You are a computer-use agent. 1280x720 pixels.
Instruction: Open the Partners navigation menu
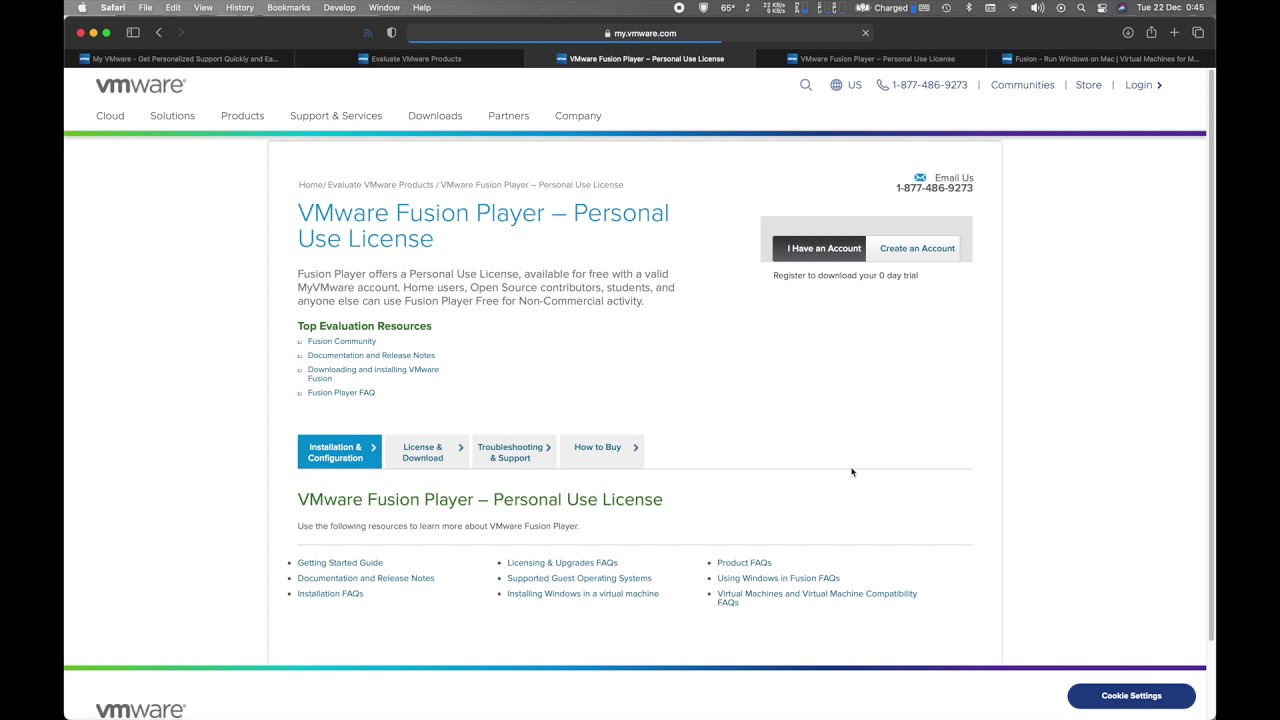tap(508, 116)
